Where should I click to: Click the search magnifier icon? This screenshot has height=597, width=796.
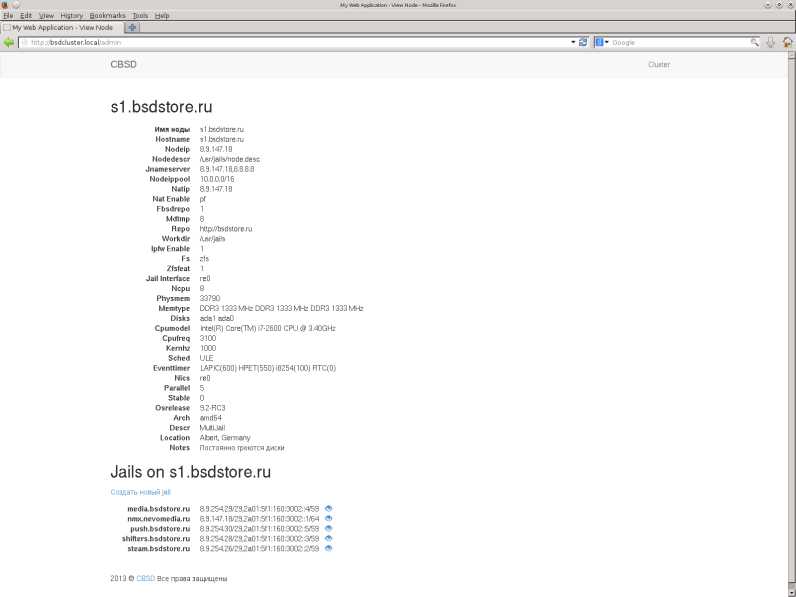[754, 43]
